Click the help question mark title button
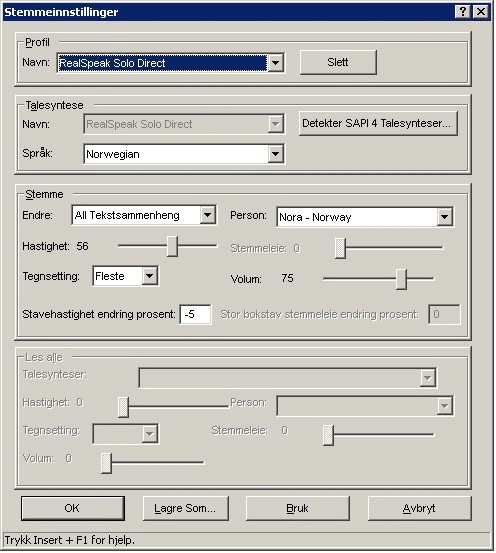Image resolution: width=496 pixels, height=553 pixels. tap(463, 12)
